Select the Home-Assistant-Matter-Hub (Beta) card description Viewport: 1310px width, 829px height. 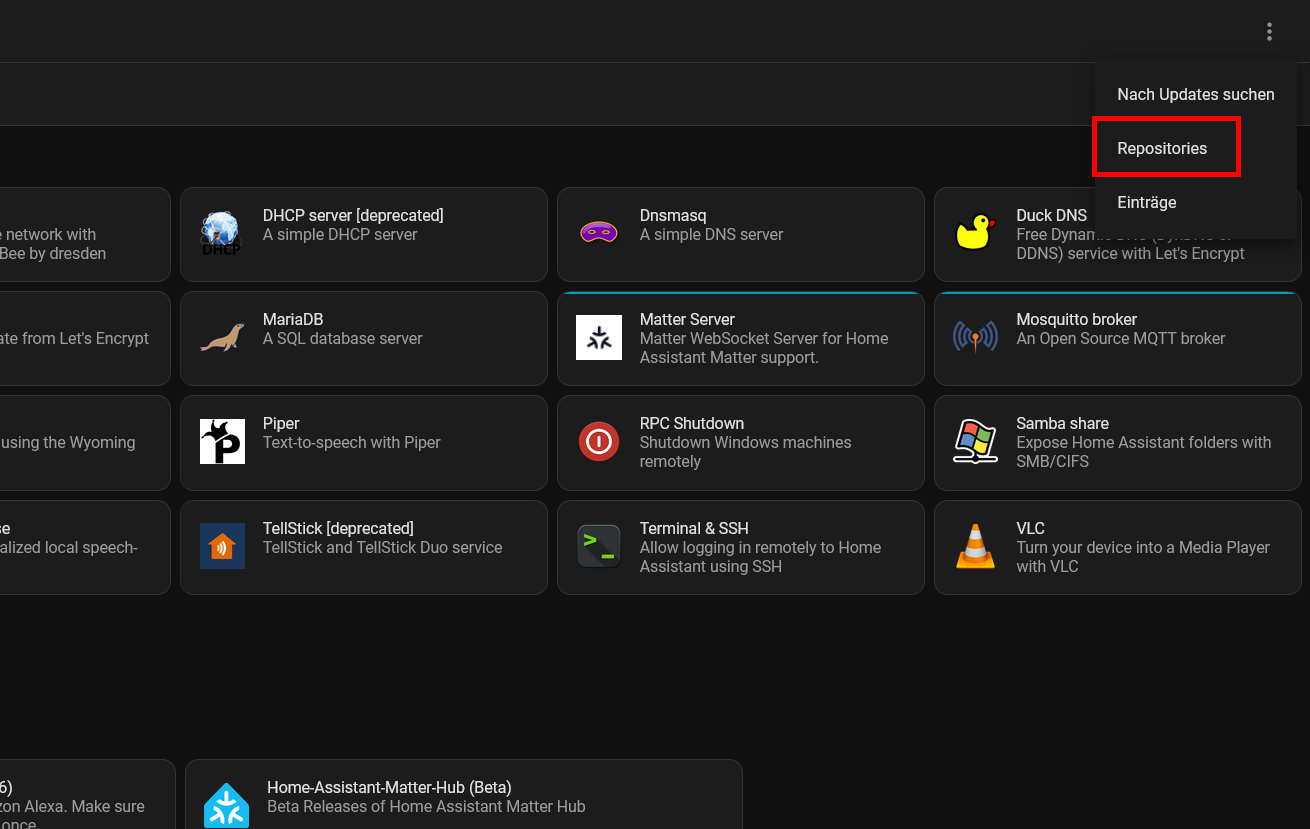tap(426, 806)
